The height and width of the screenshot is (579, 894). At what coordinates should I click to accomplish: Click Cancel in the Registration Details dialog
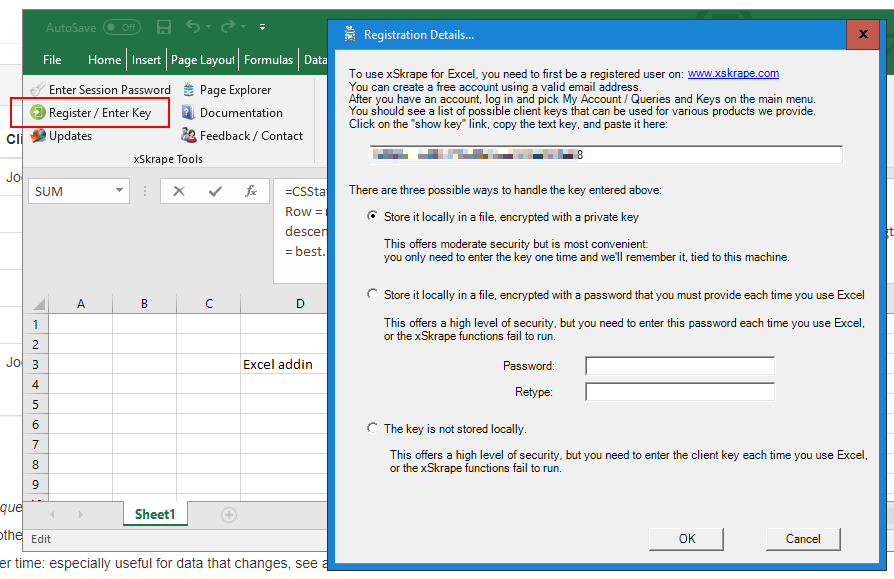[803, 539]
